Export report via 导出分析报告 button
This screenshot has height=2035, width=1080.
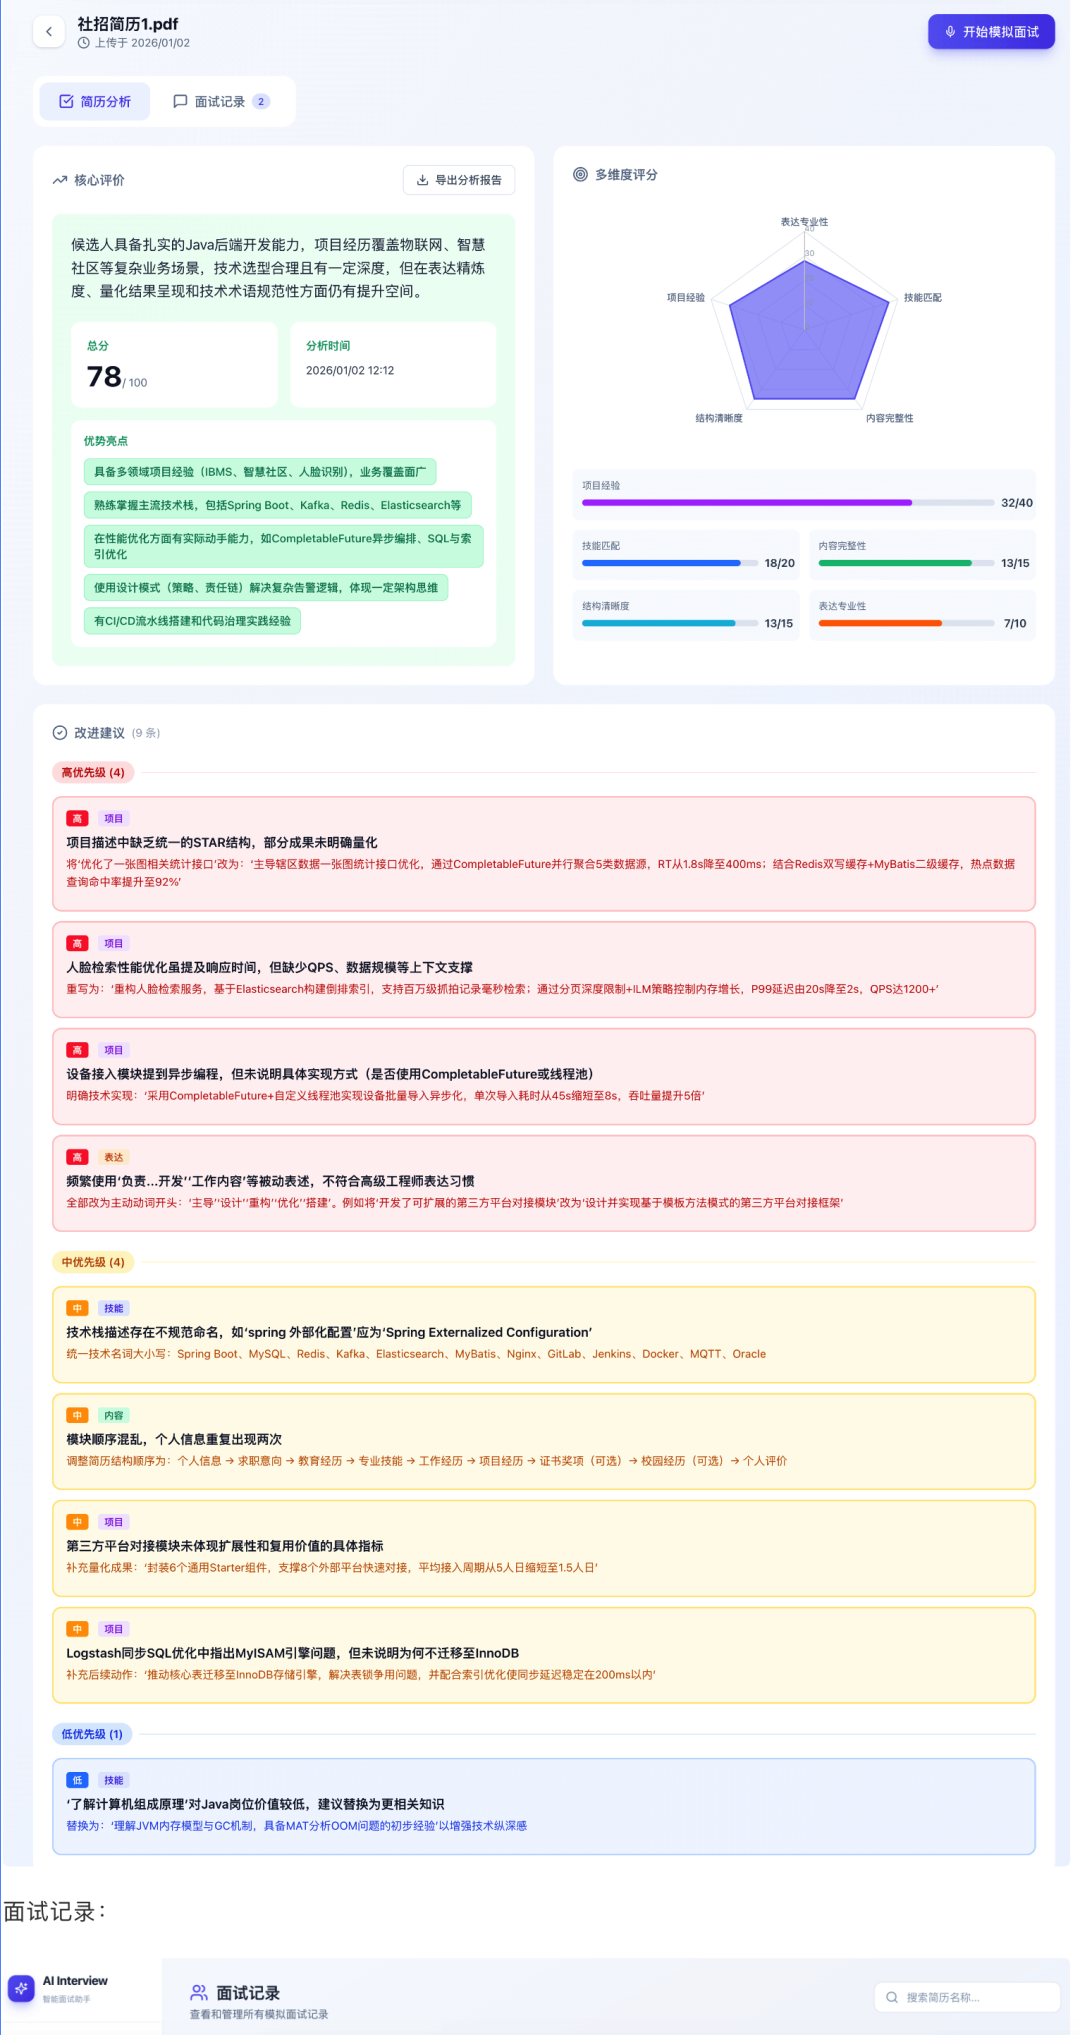(459, 180)
